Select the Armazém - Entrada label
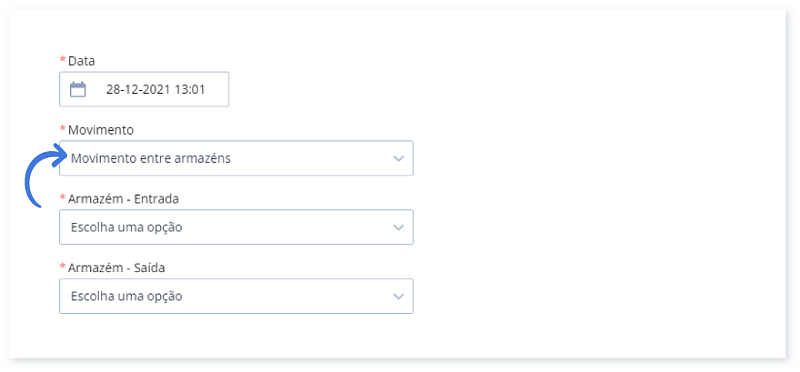Image resolution: width=800 pixels, height=372 pixels. 123,199
